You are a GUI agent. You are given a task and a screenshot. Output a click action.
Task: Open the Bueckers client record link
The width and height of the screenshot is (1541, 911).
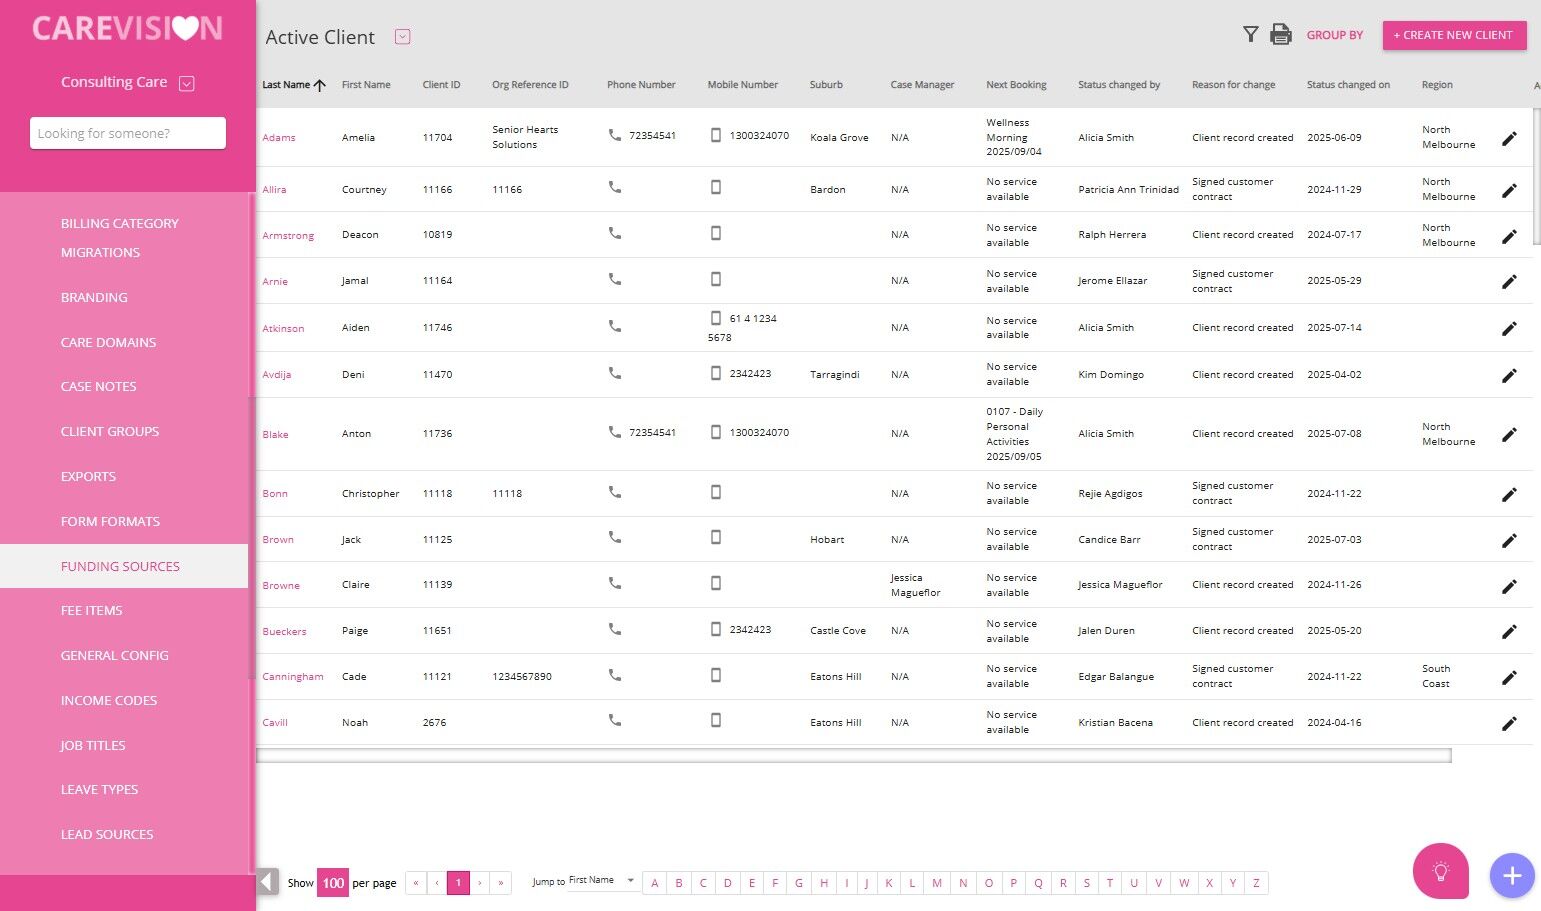pos(284,632)
